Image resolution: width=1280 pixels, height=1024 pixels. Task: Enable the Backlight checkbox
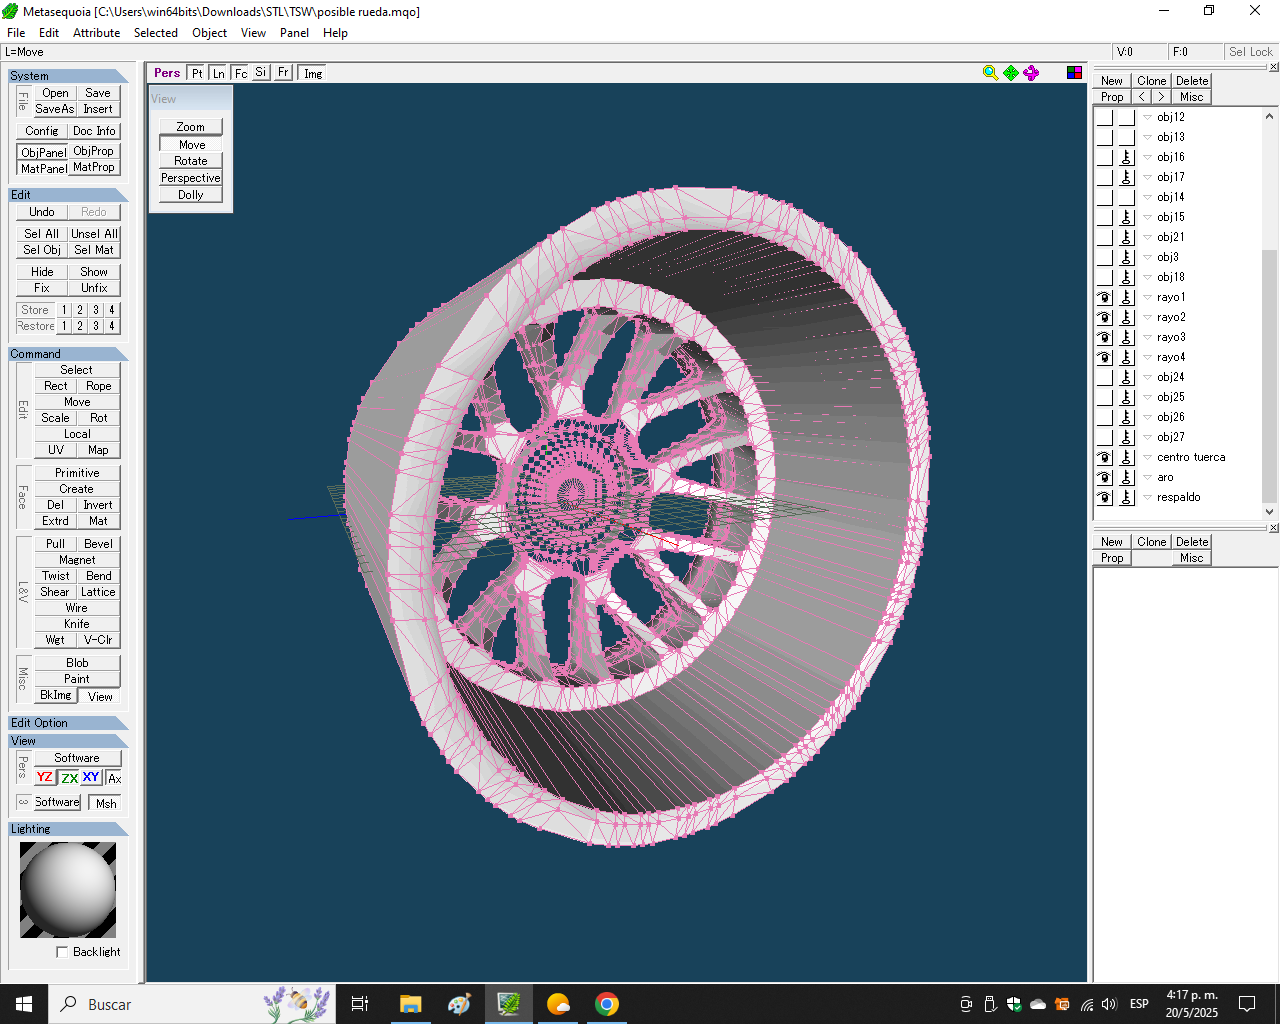click(62, 952)
